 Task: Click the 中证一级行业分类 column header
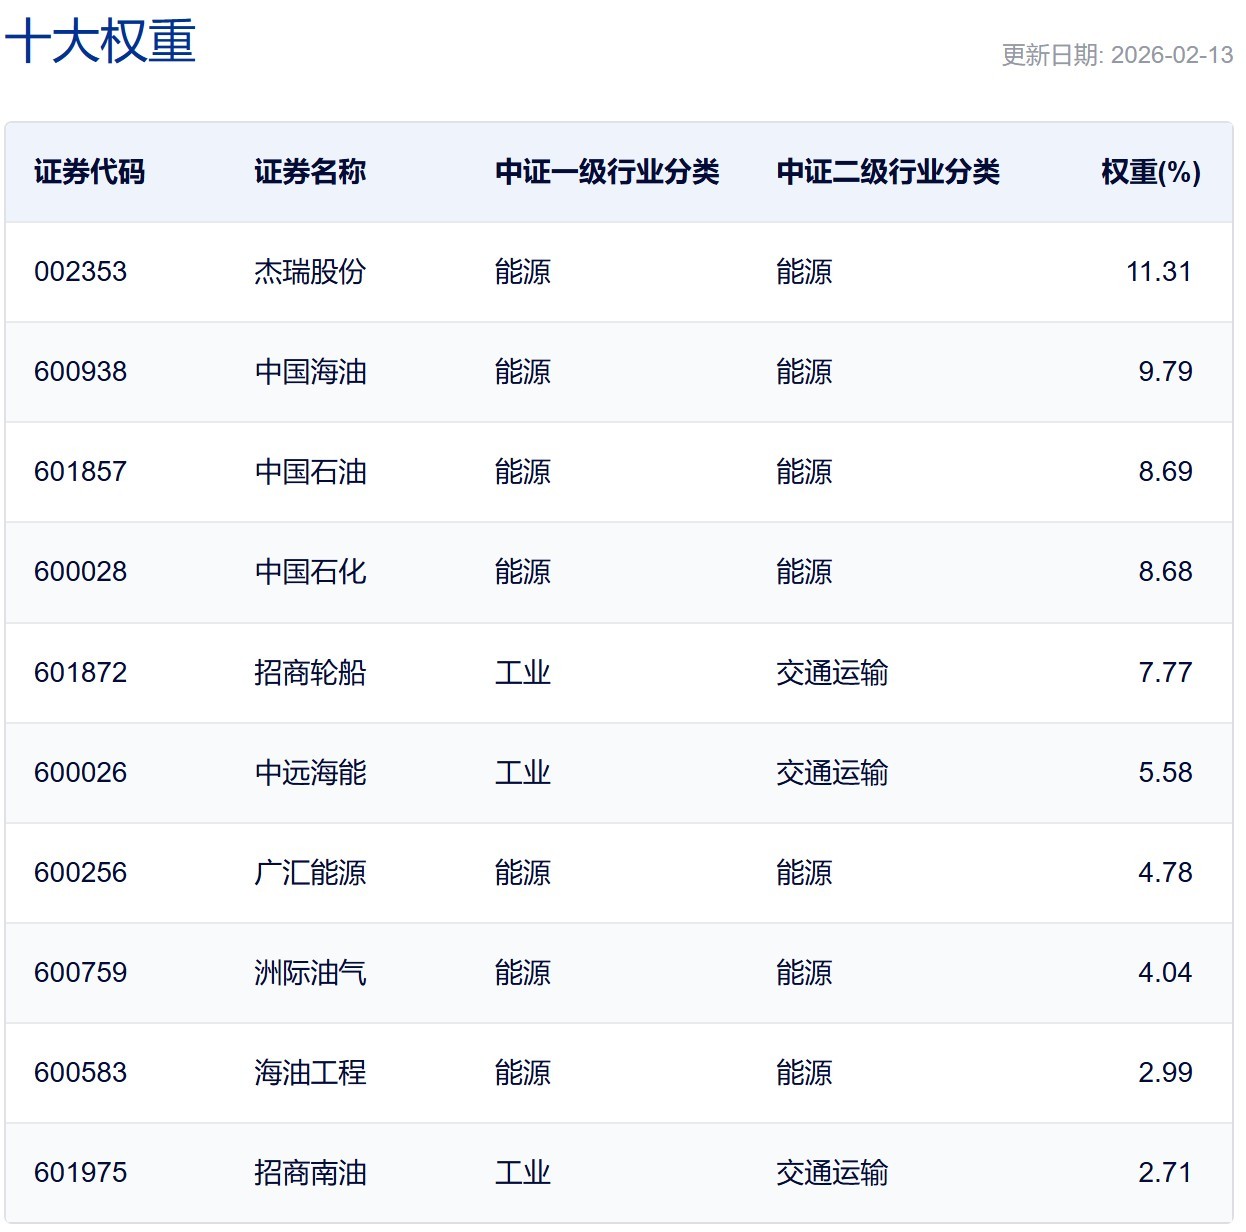[608, 172]
